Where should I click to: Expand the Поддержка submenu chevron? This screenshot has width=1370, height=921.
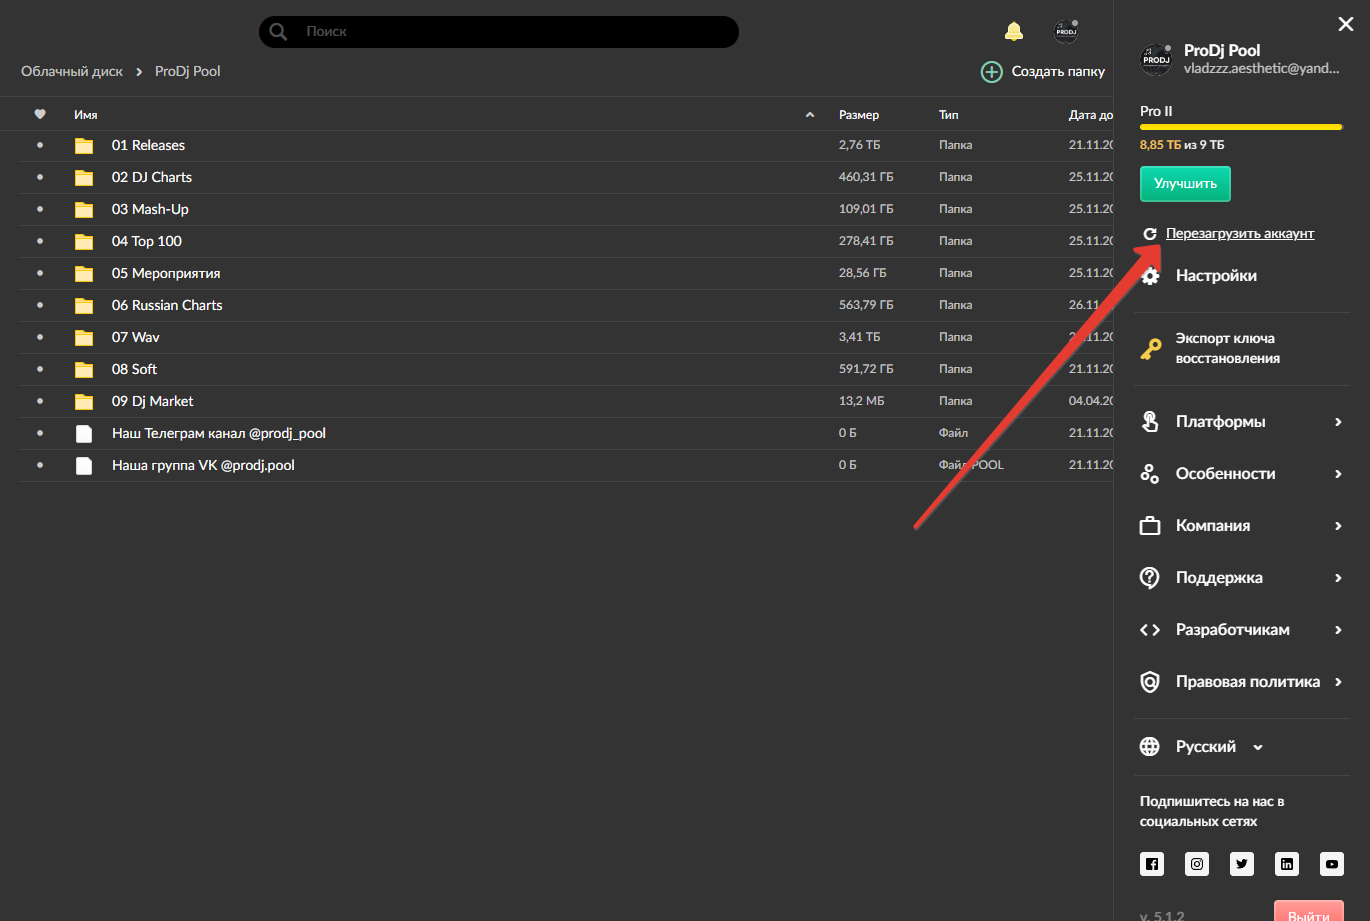pos(1338,578)
